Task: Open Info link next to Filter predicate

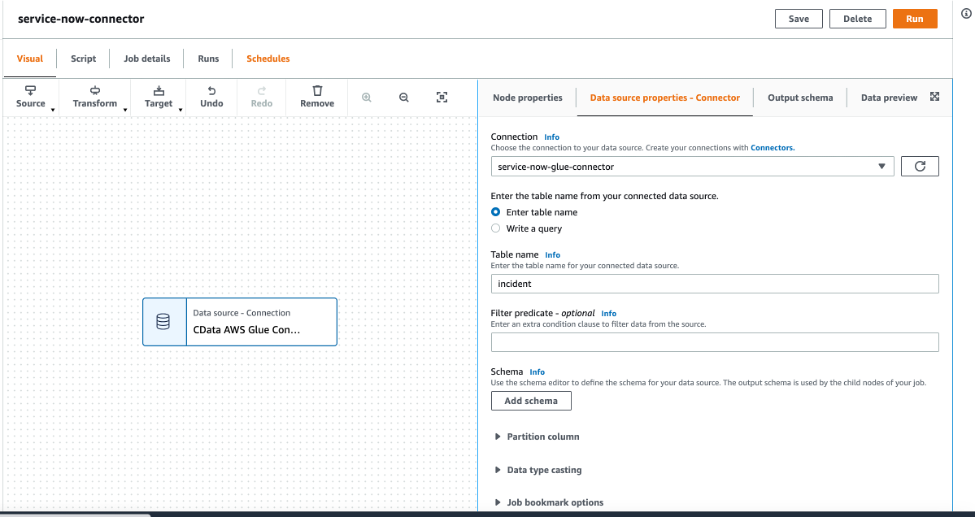Action: pos(609,313)
